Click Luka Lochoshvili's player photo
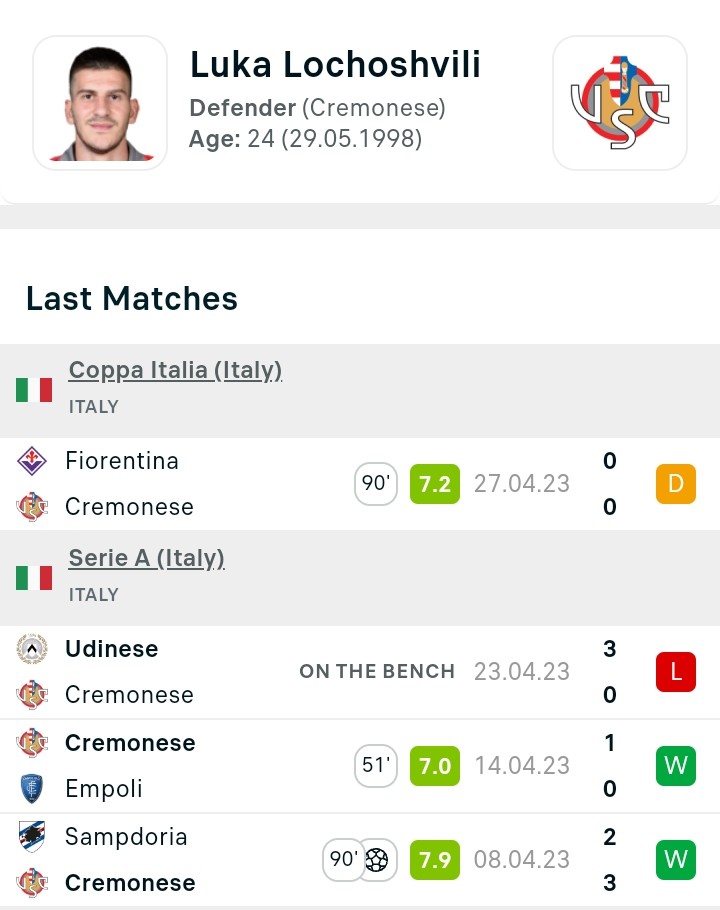720x910 pixels. point(100,103)
